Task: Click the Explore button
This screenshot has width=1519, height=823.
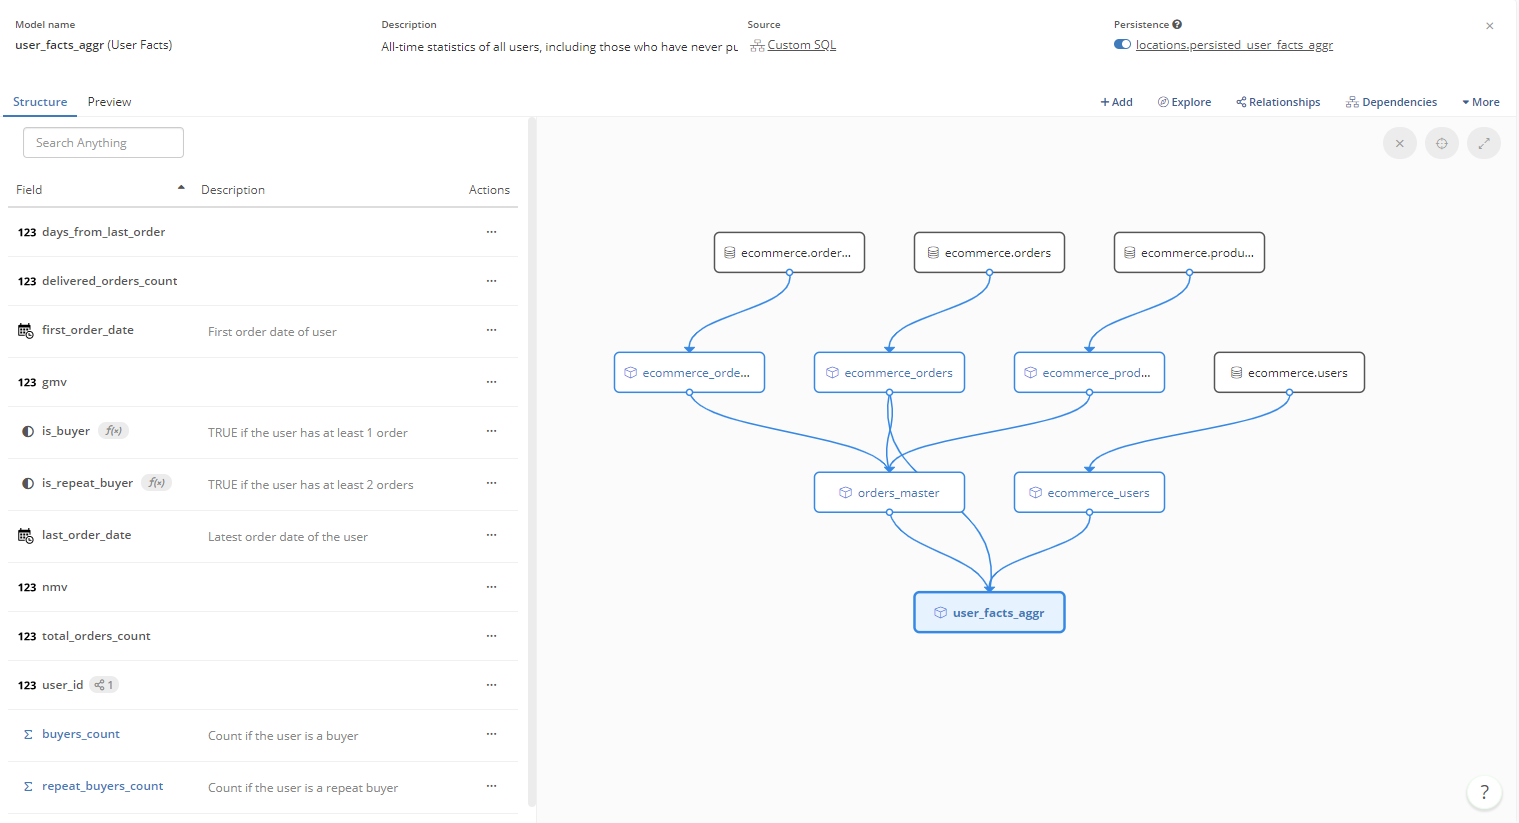Action: click(x=1184, y=102)
